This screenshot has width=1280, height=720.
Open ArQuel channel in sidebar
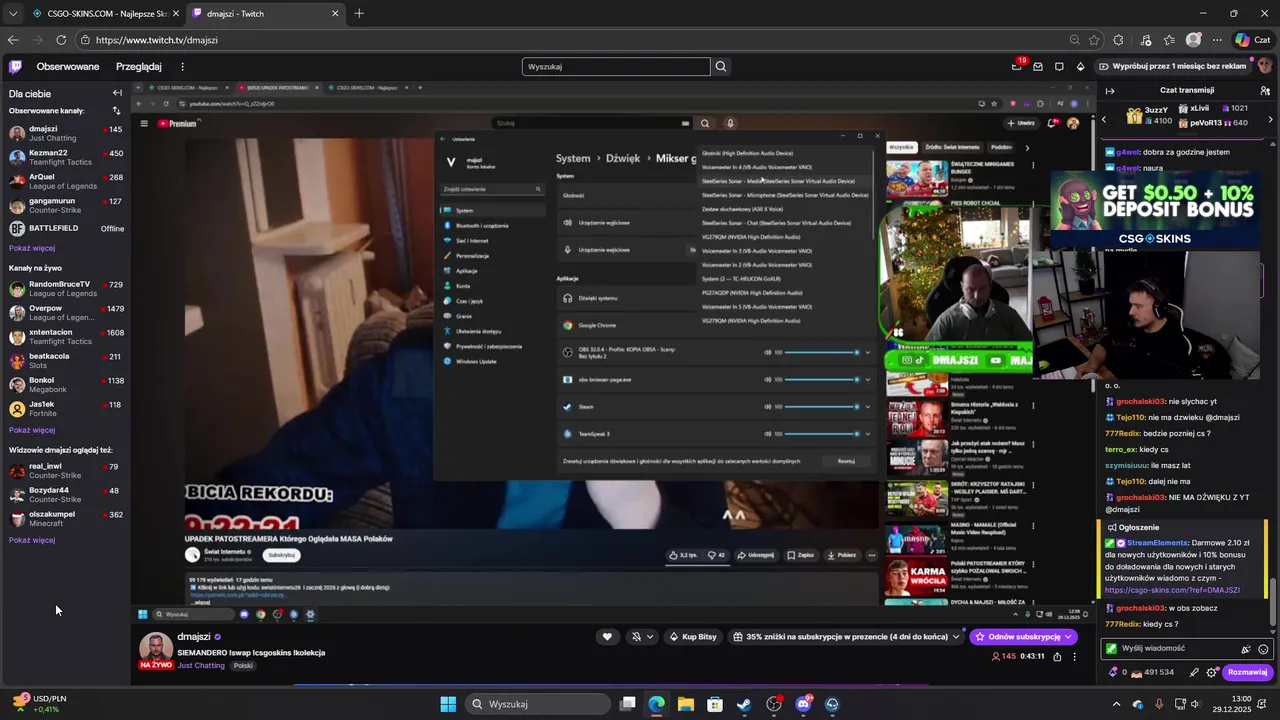65,181
